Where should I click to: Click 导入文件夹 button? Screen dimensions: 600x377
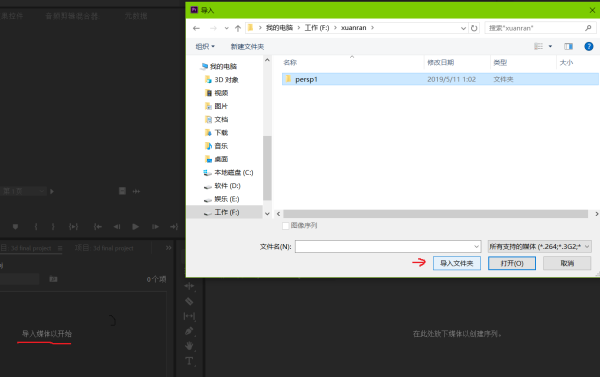click(457, 263)
